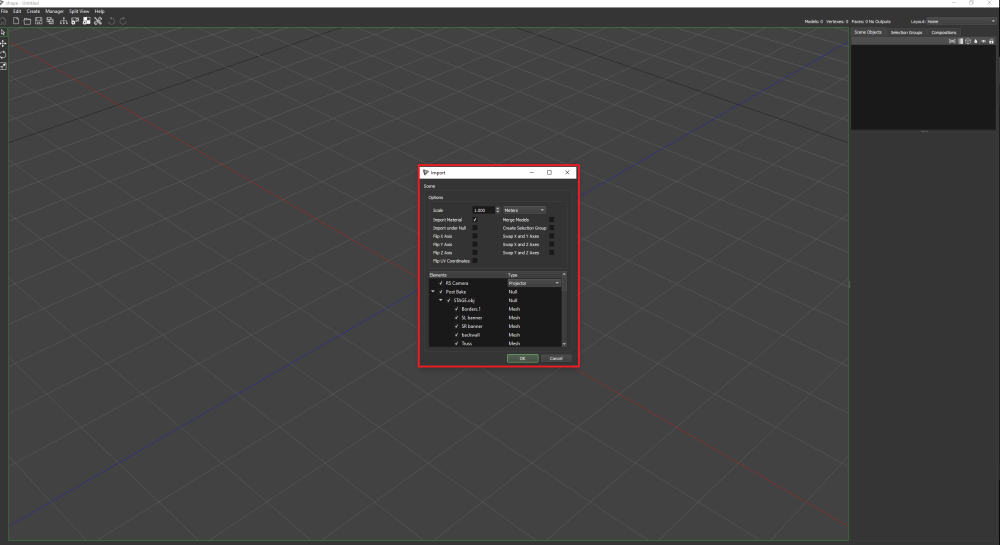Uncheck the Borders.1 mesh checkbox
This screenshot has height=545, width=1000.
point(457,309)
